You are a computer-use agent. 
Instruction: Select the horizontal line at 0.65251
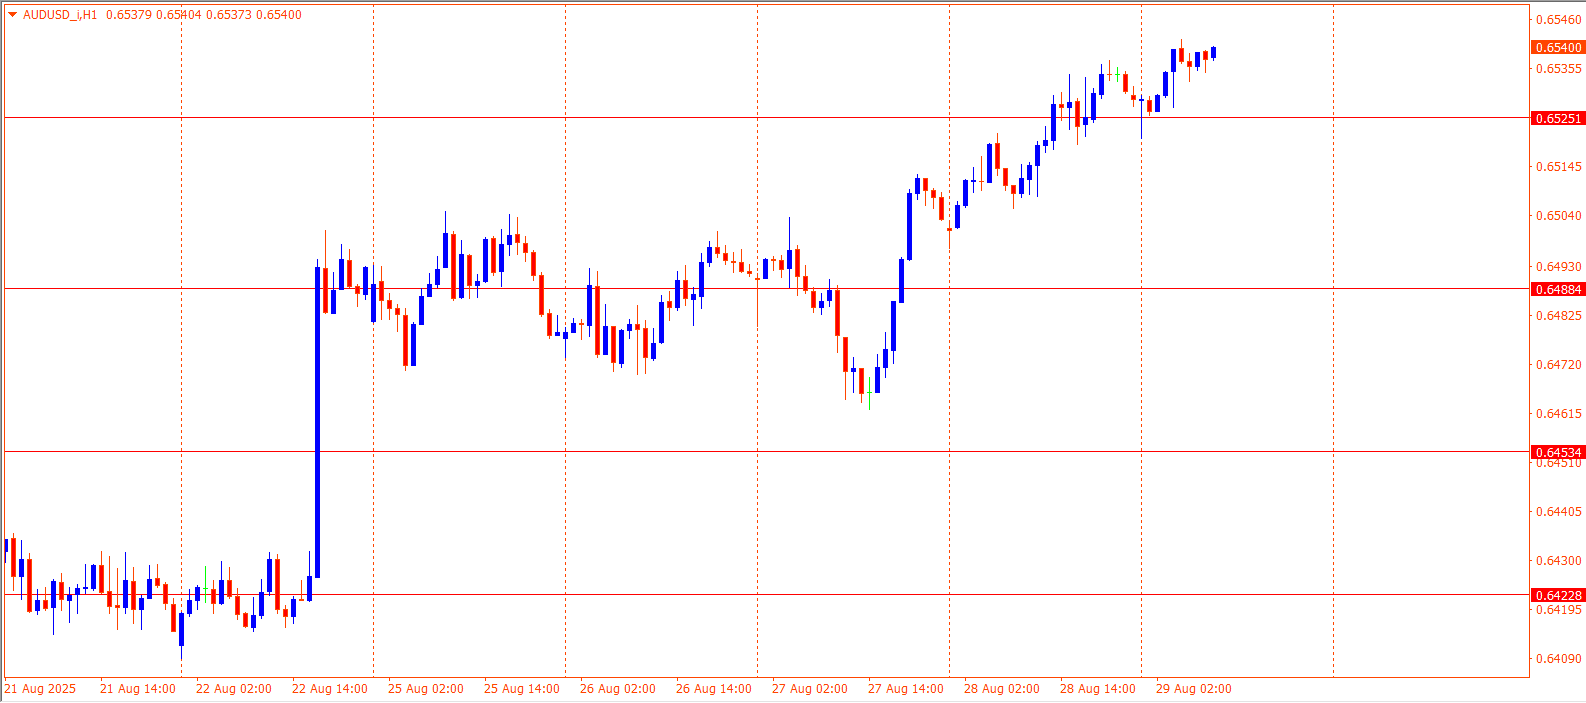tap(766, 118)
